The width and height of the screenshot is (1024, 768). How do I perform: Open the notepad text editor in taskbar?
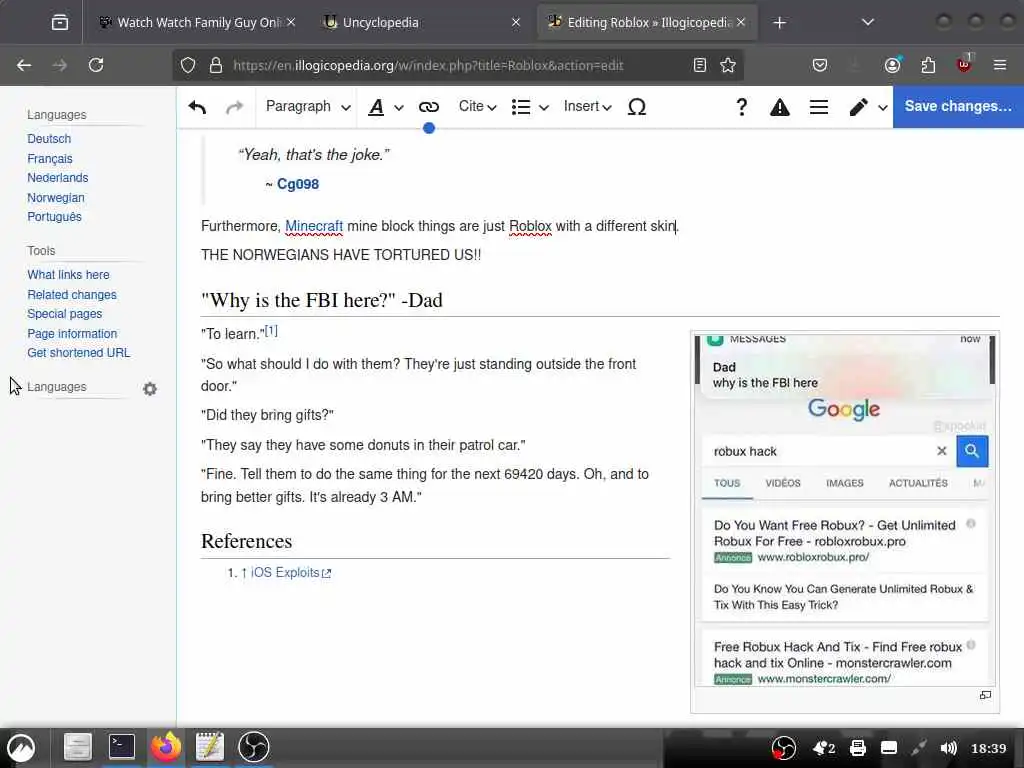point(210,747)
